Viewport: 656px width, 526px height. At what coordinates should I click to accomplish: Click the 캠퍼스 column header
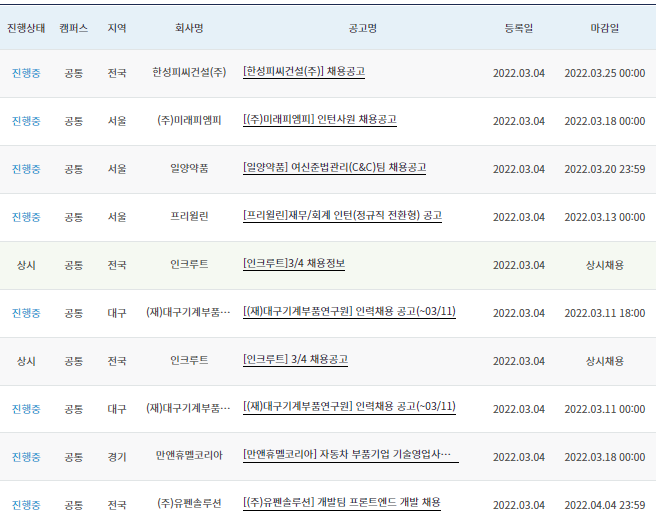click(x=74, y=28)
